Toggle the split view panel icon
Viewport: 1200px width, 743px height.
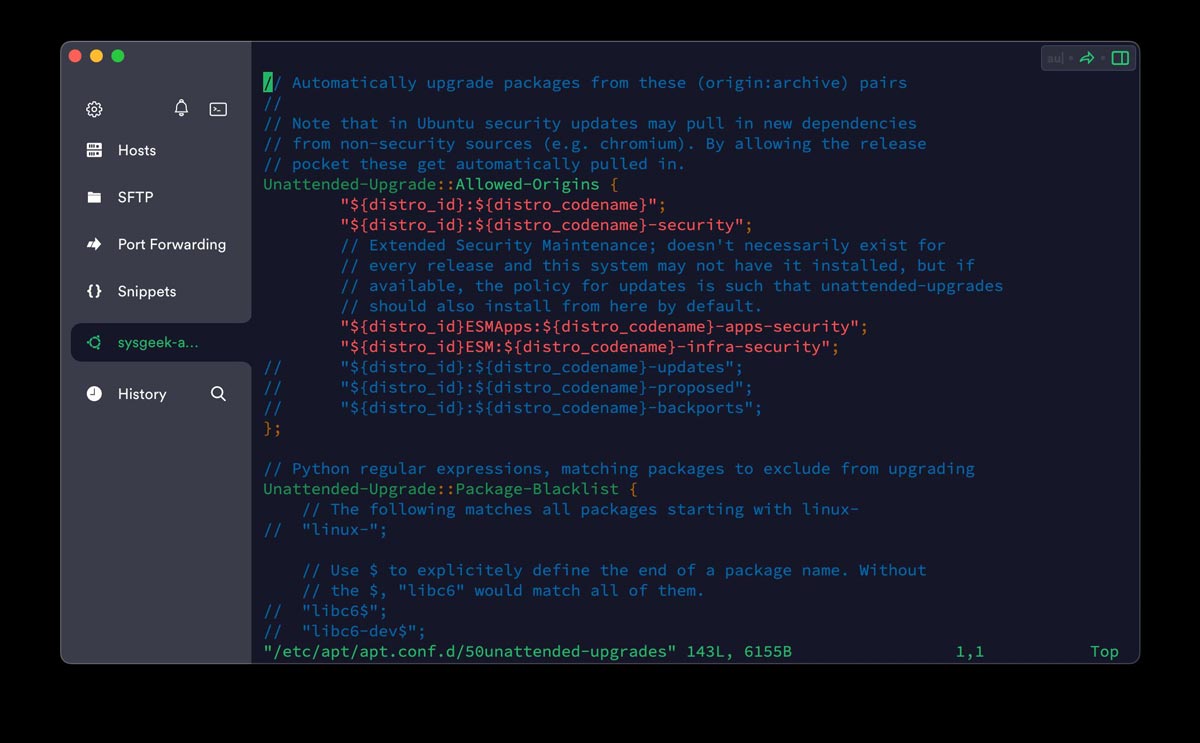pos(1120,58)
